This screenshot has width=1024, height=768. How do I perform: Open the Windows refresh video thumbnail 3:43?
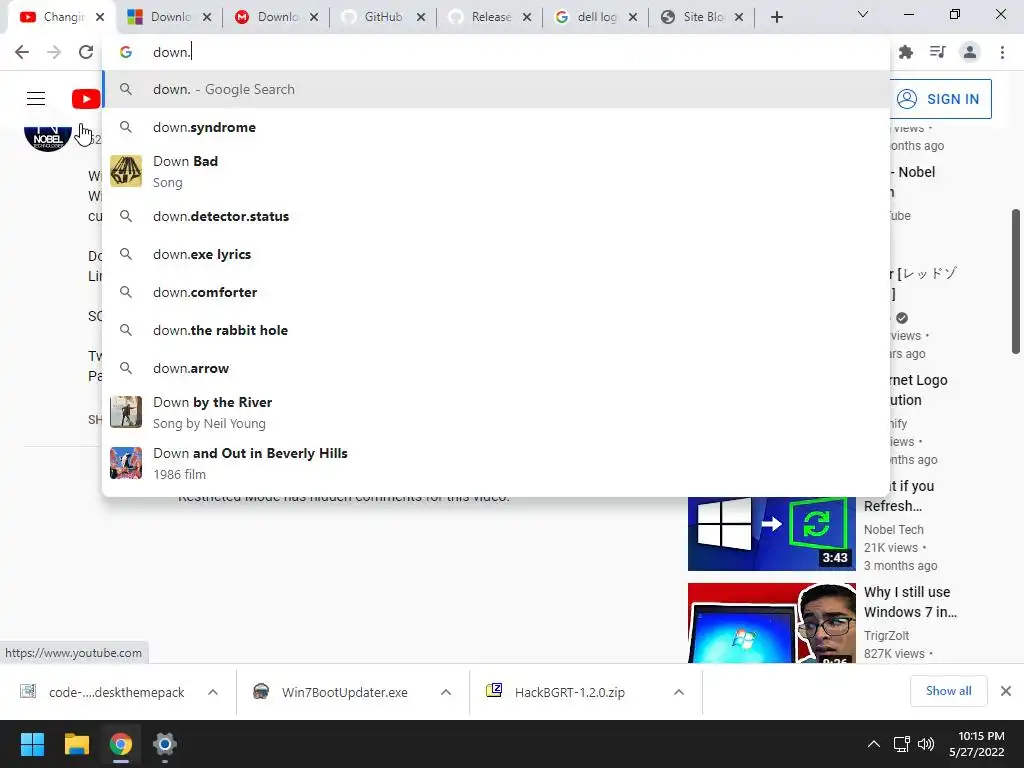click(771, 534)
